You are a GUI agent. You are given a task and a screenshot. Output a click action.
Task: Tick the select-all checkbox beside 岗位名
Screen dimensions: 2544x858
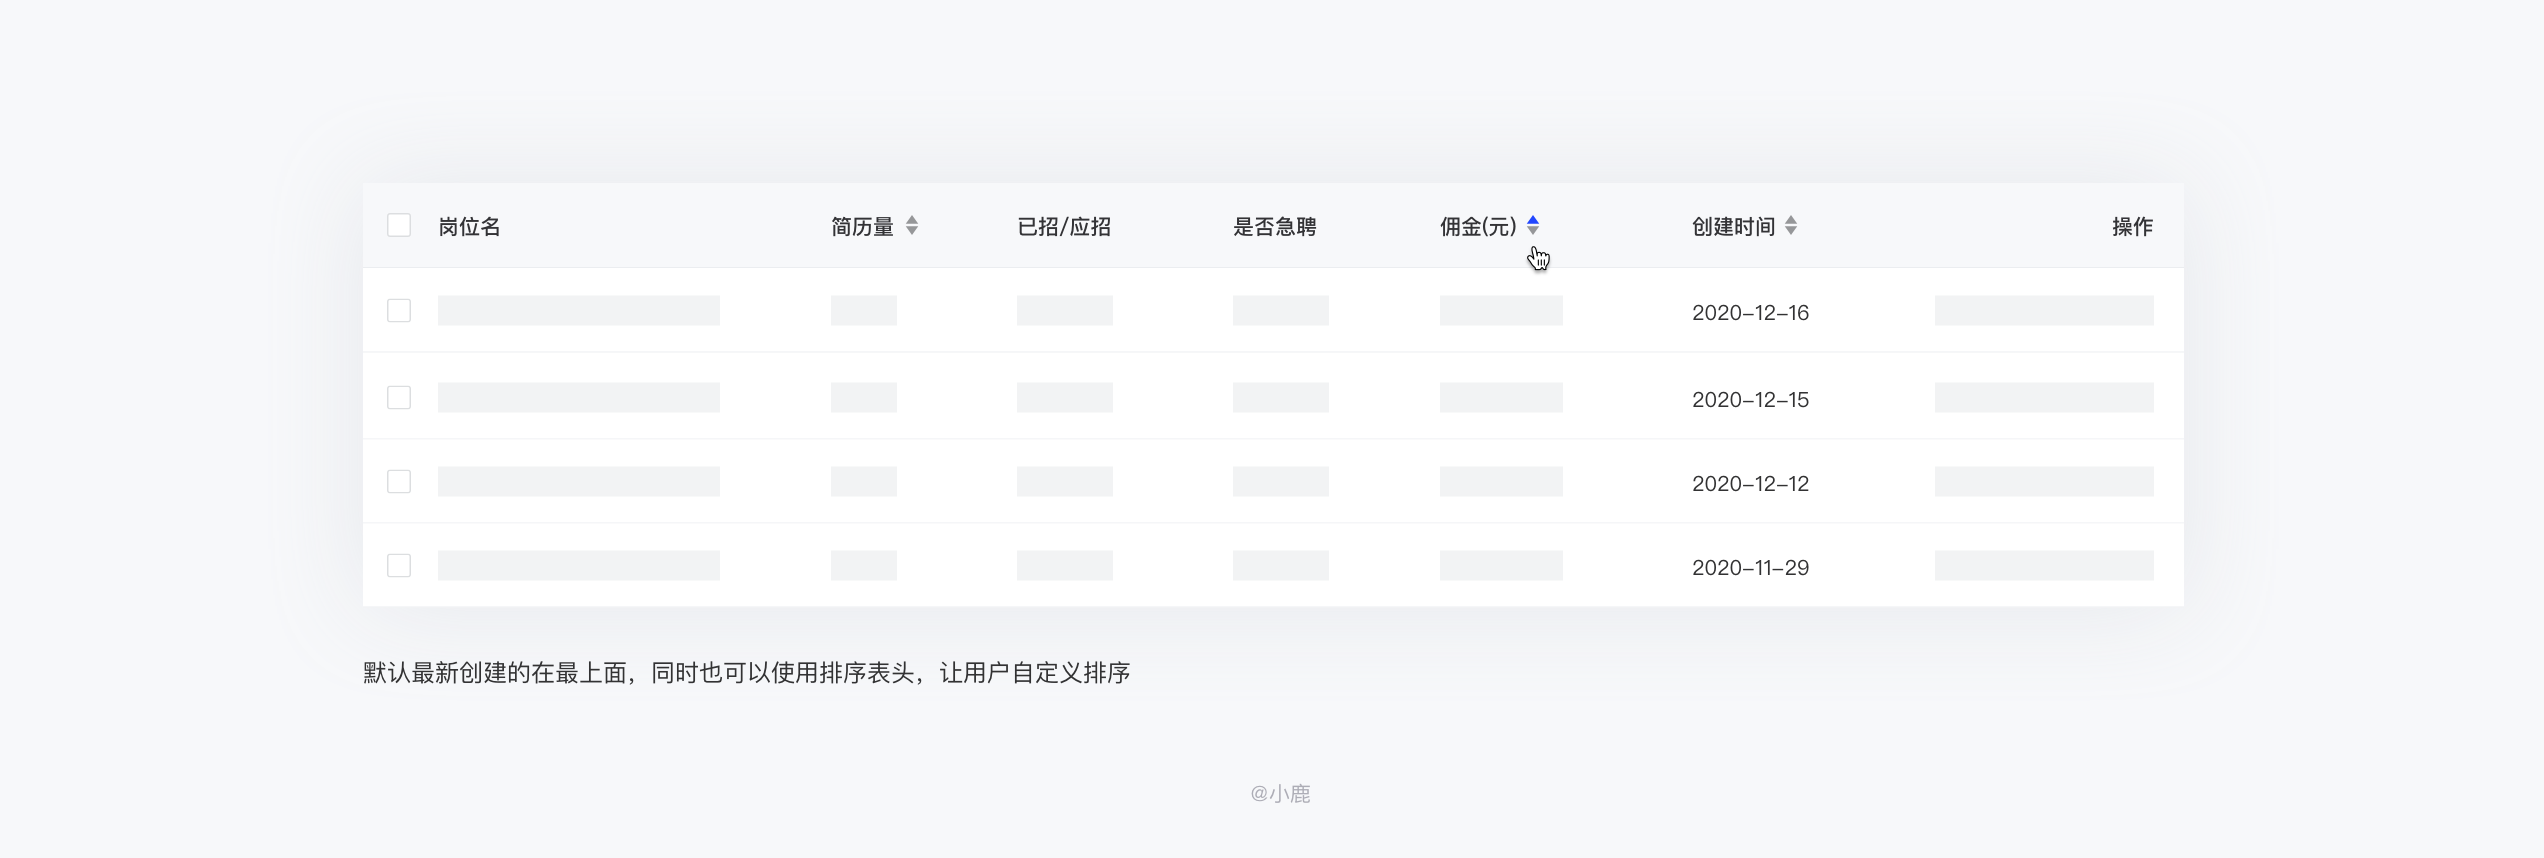click(399, 225)
